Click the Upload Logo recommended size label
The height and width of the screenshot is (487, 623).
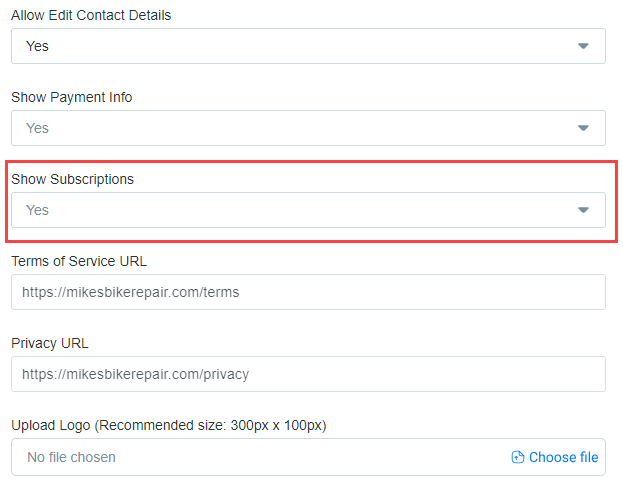click(168, 425)
